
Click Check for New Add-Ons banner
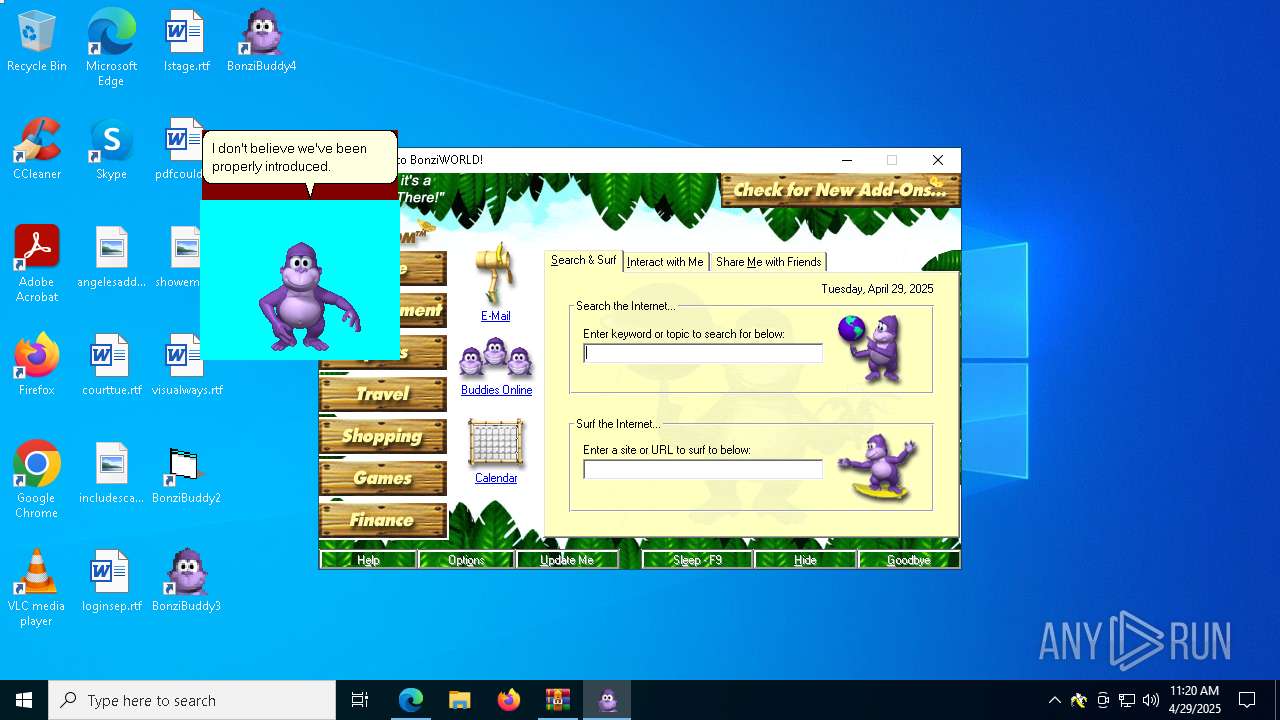(840, 190)
